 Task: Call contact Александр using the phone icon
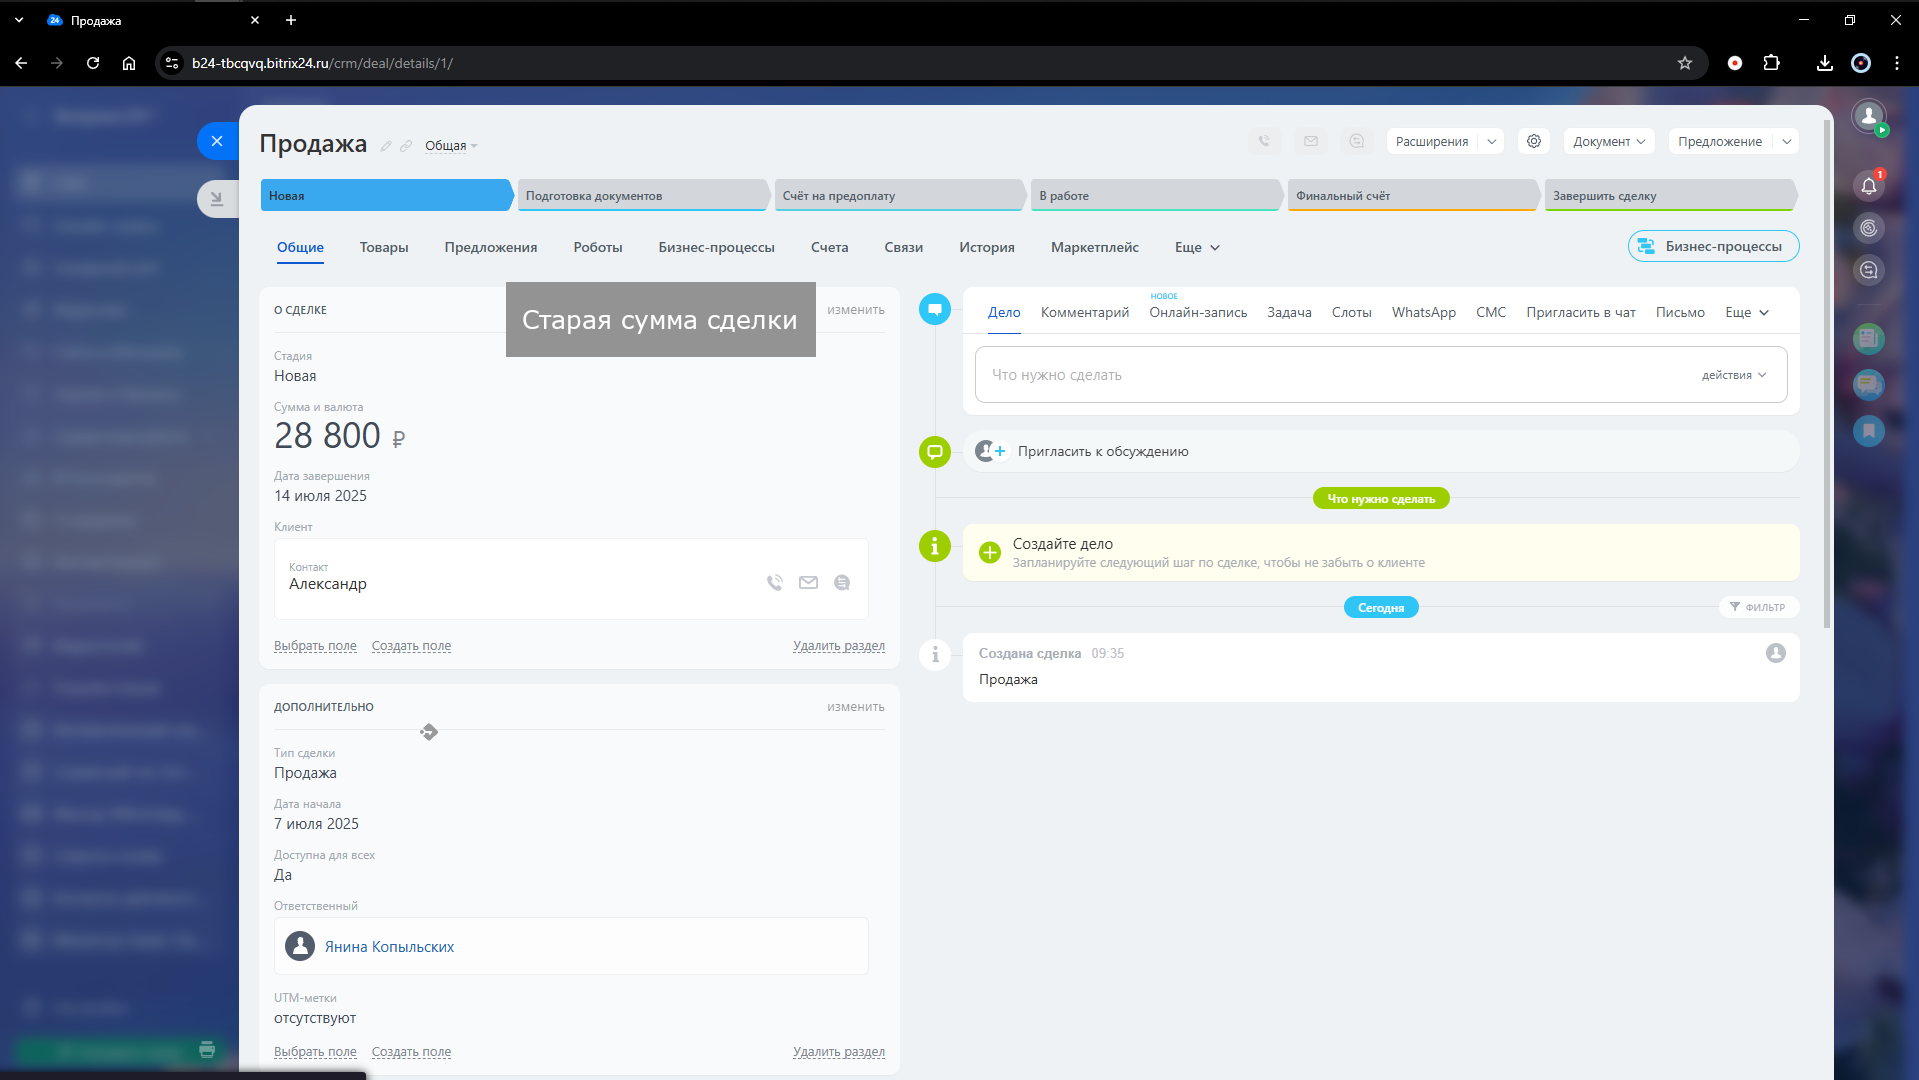click(775, 583)
